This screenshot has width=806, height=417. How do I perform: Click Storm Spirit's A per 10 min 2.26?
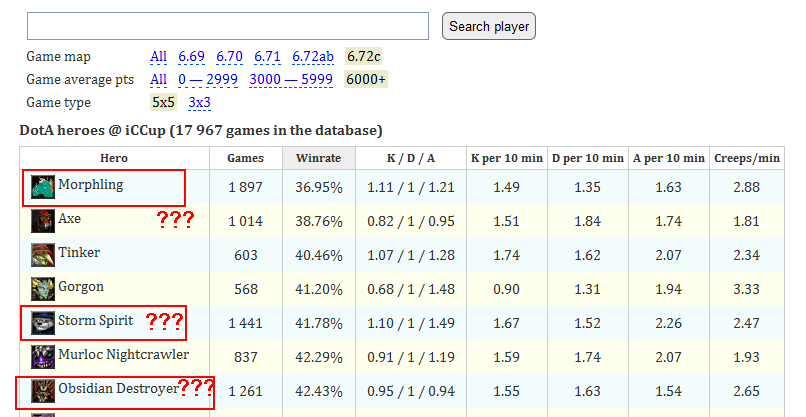(x=669, y=323)
